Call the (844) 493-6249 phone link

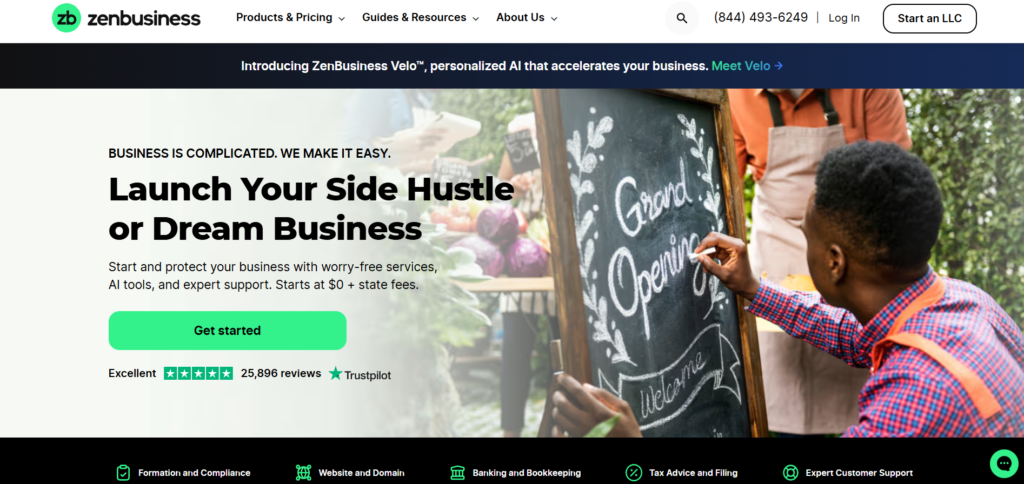(x=761, y=18)
